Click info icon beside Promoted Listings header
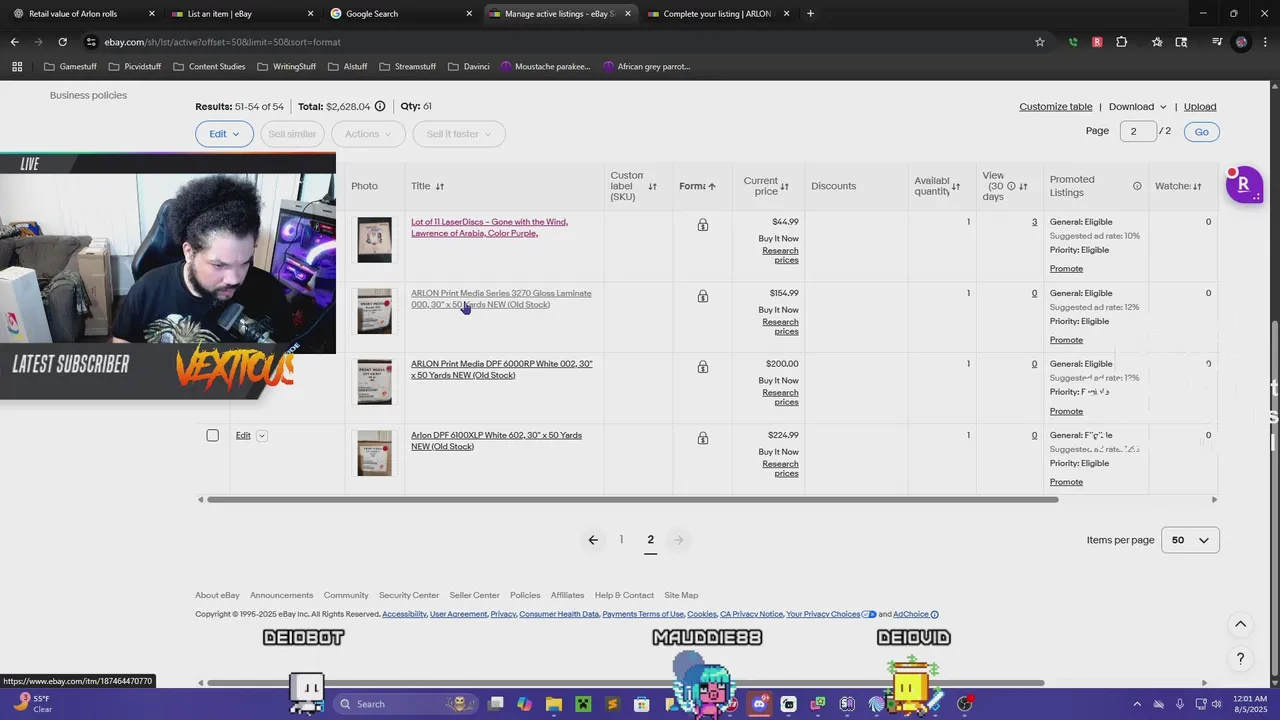 [1137, 186]
